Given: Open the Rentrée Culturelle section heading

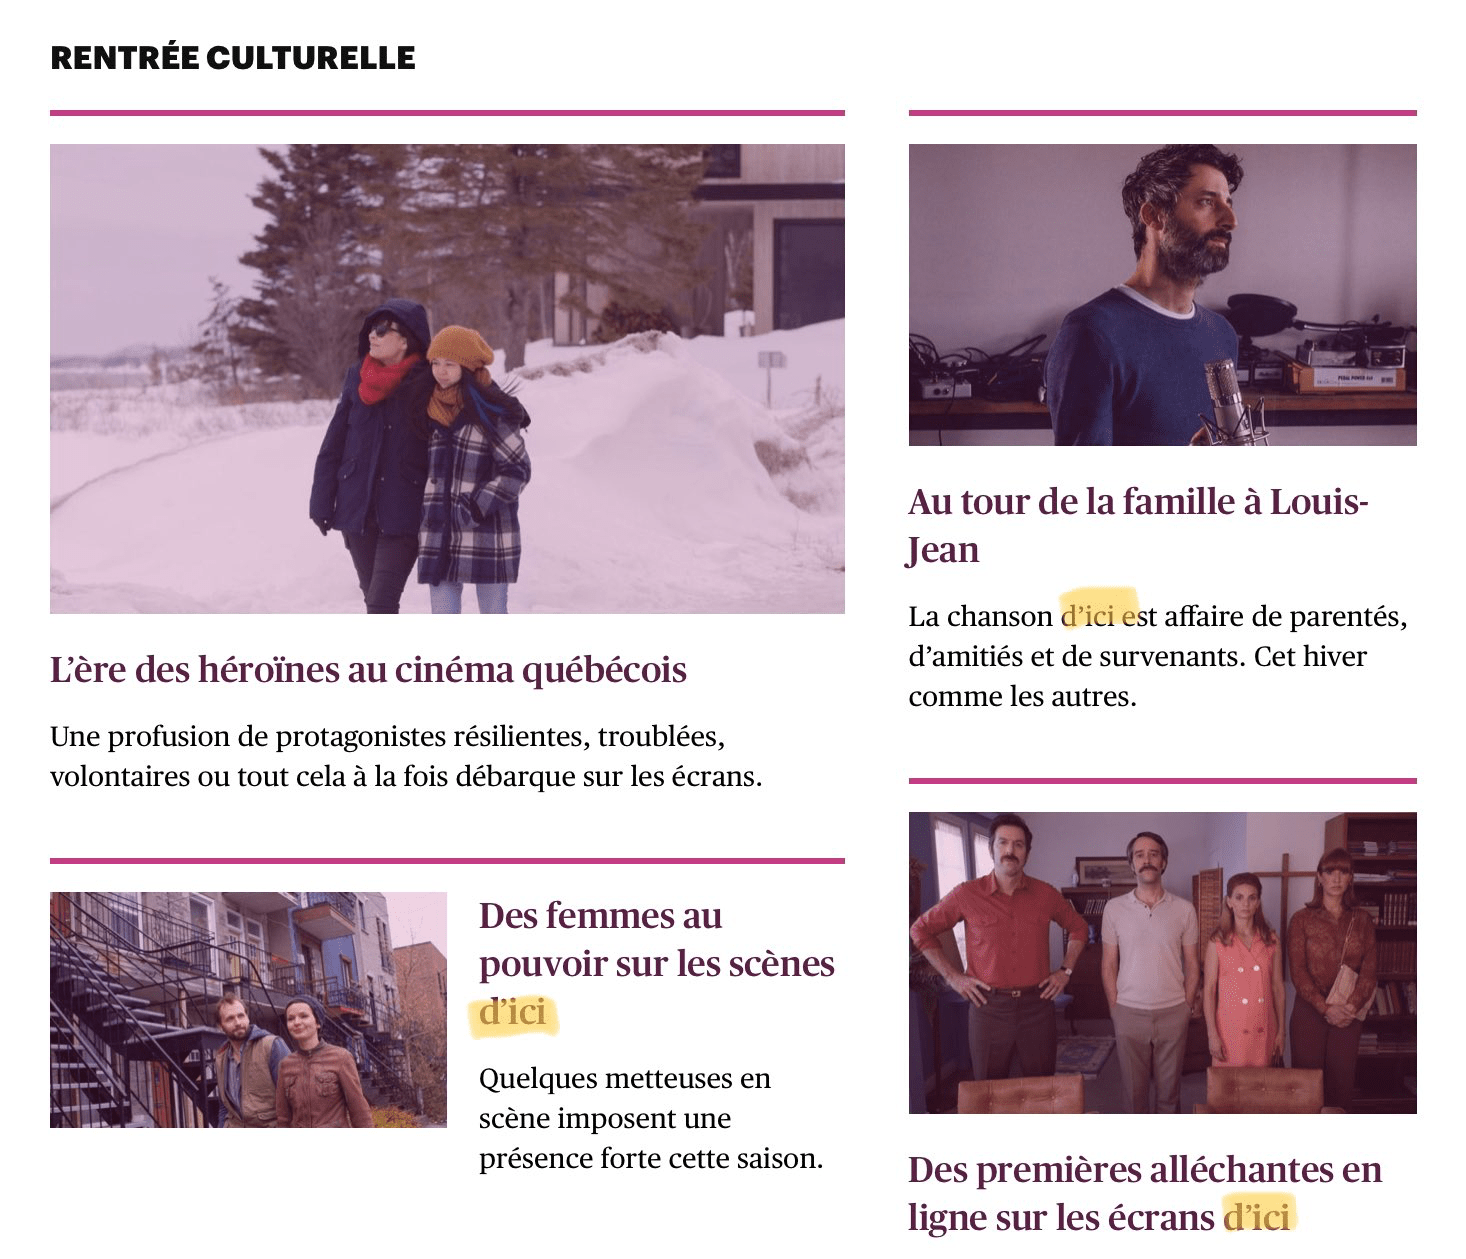Looking at the screenshot, I should tap(232, 58).
